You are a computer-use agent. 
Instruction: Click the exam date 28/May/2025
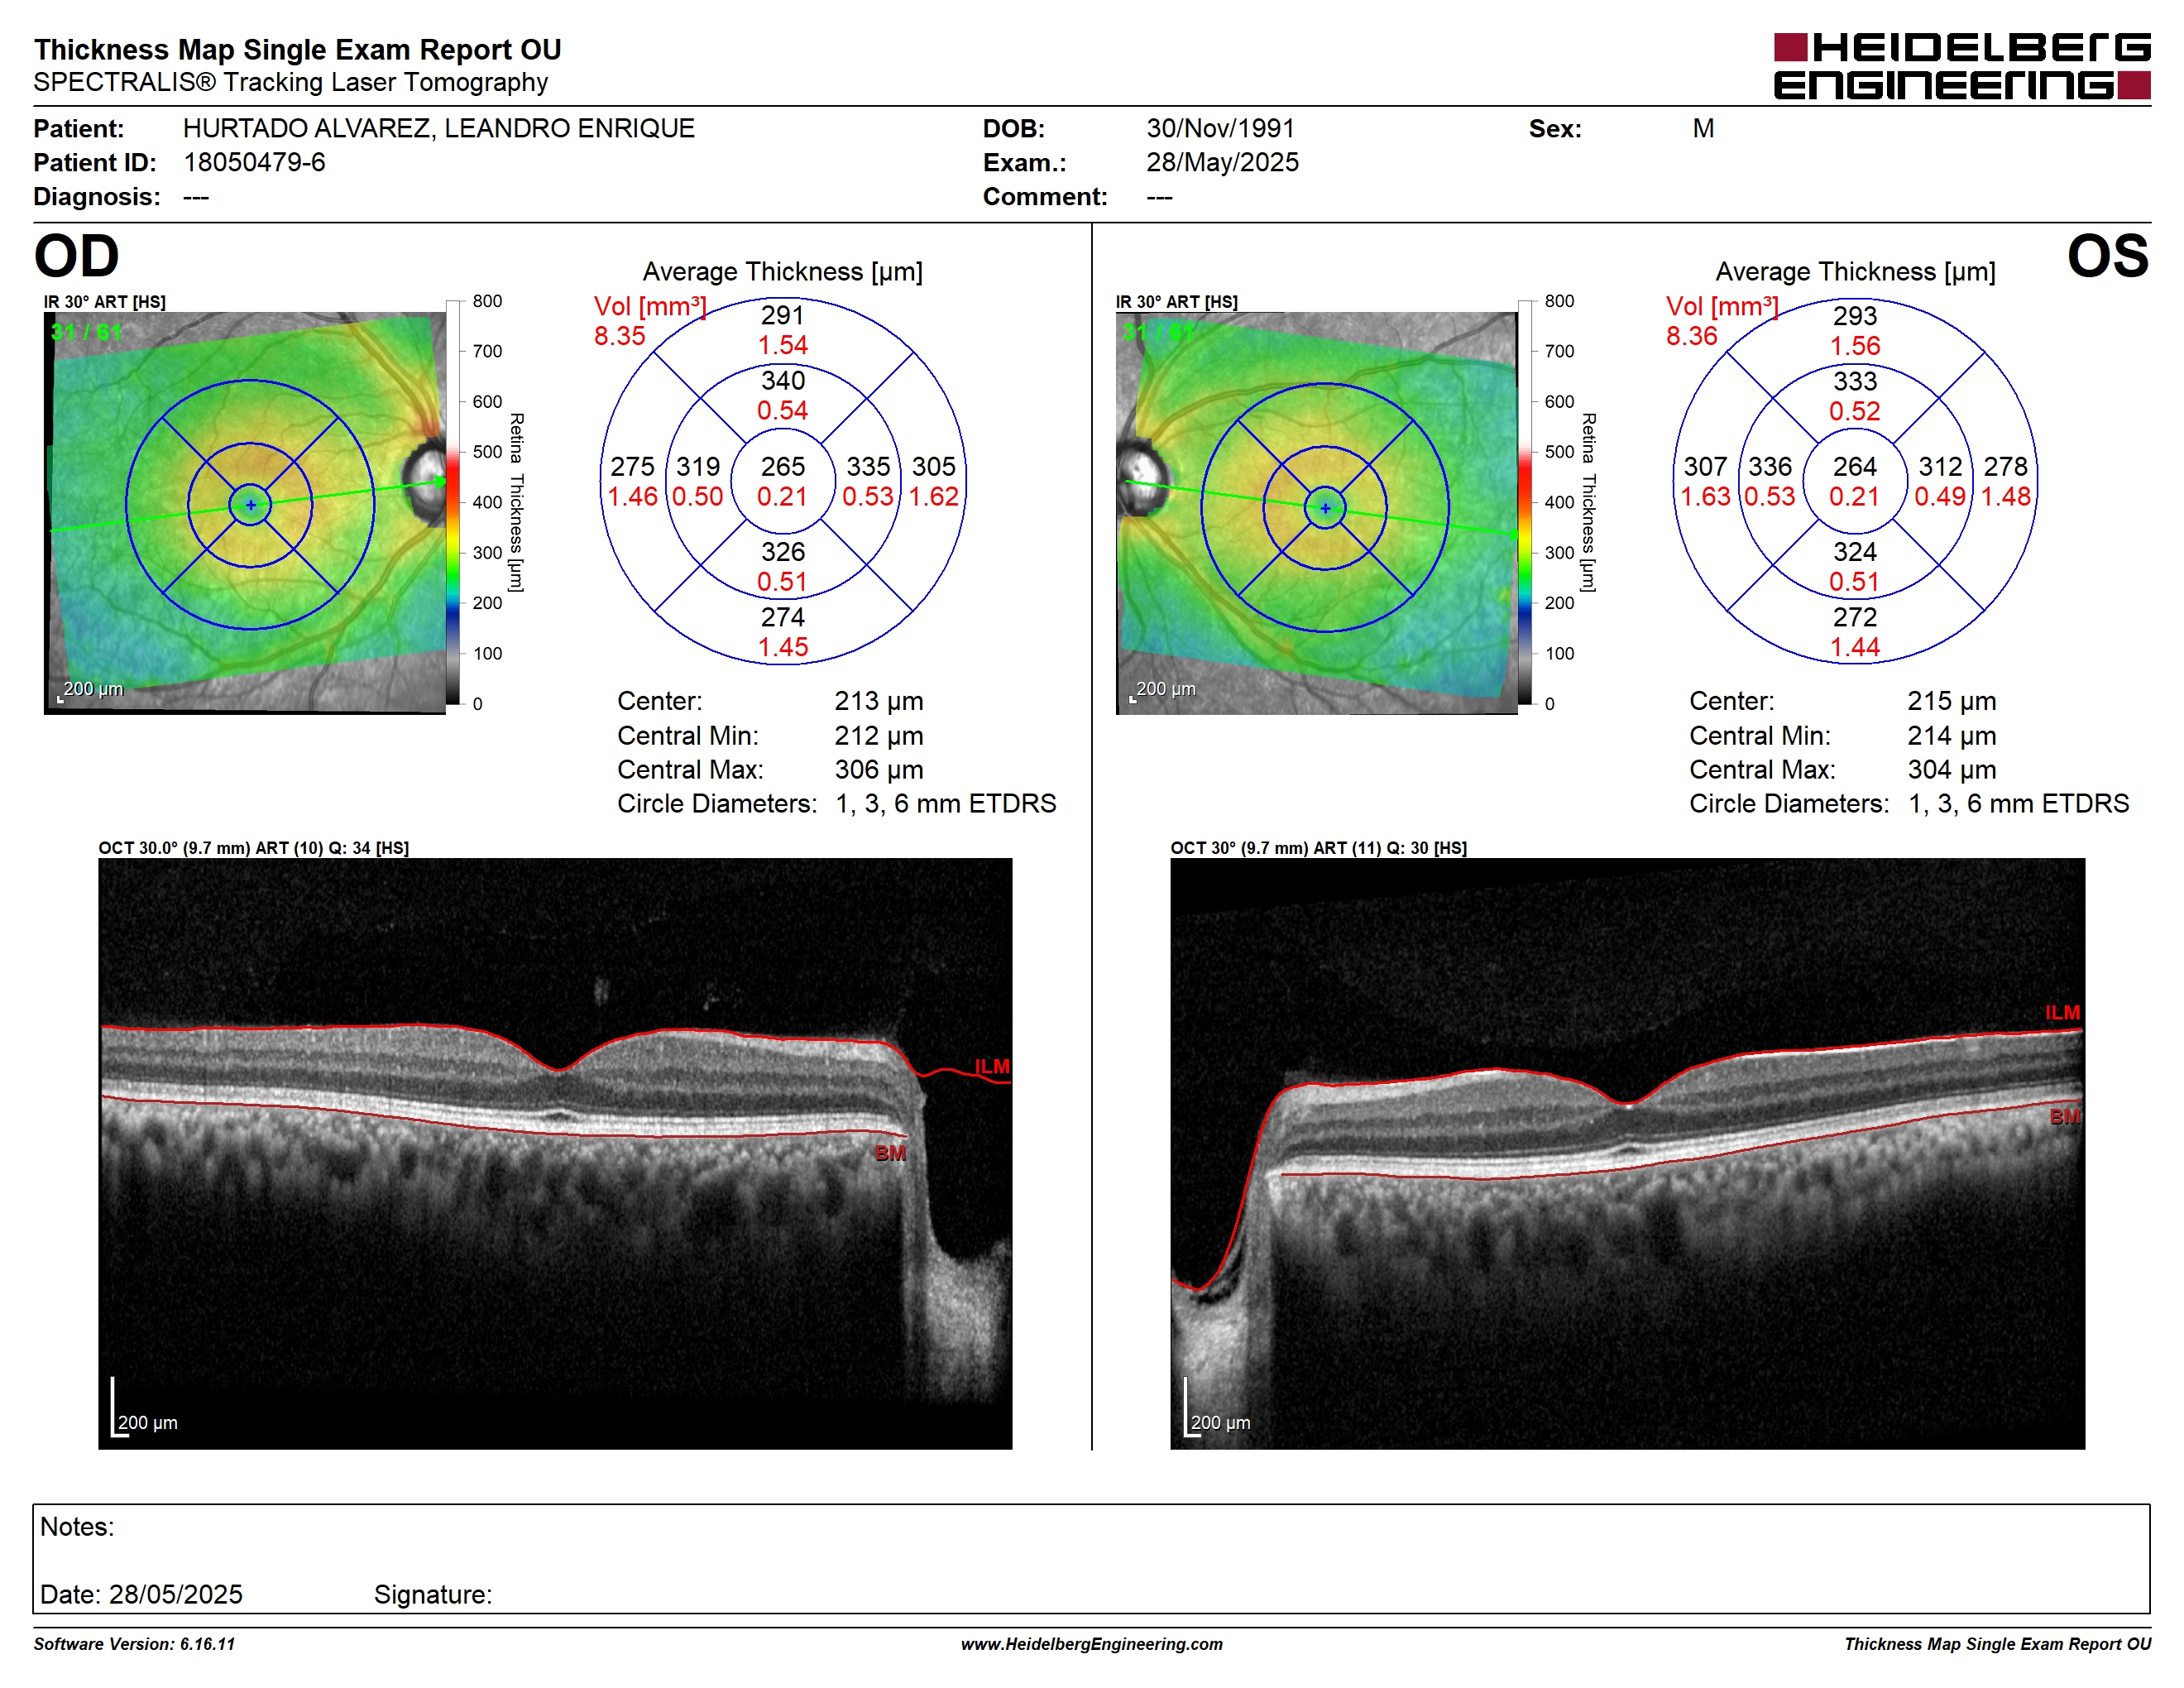[x=1222, y=163]
